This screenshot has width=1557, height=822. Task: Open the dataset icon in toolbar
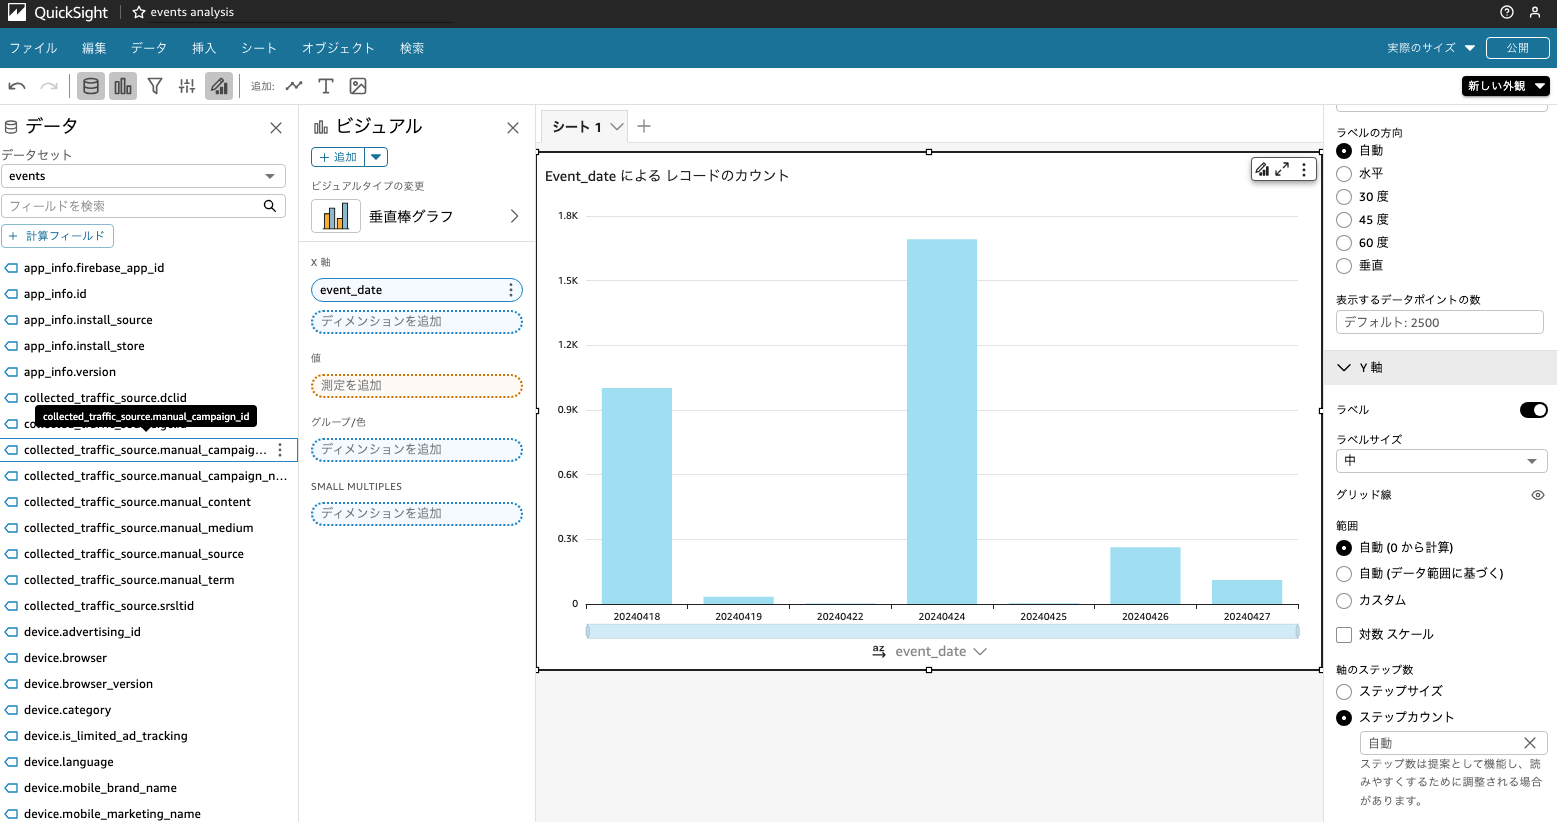91,86
